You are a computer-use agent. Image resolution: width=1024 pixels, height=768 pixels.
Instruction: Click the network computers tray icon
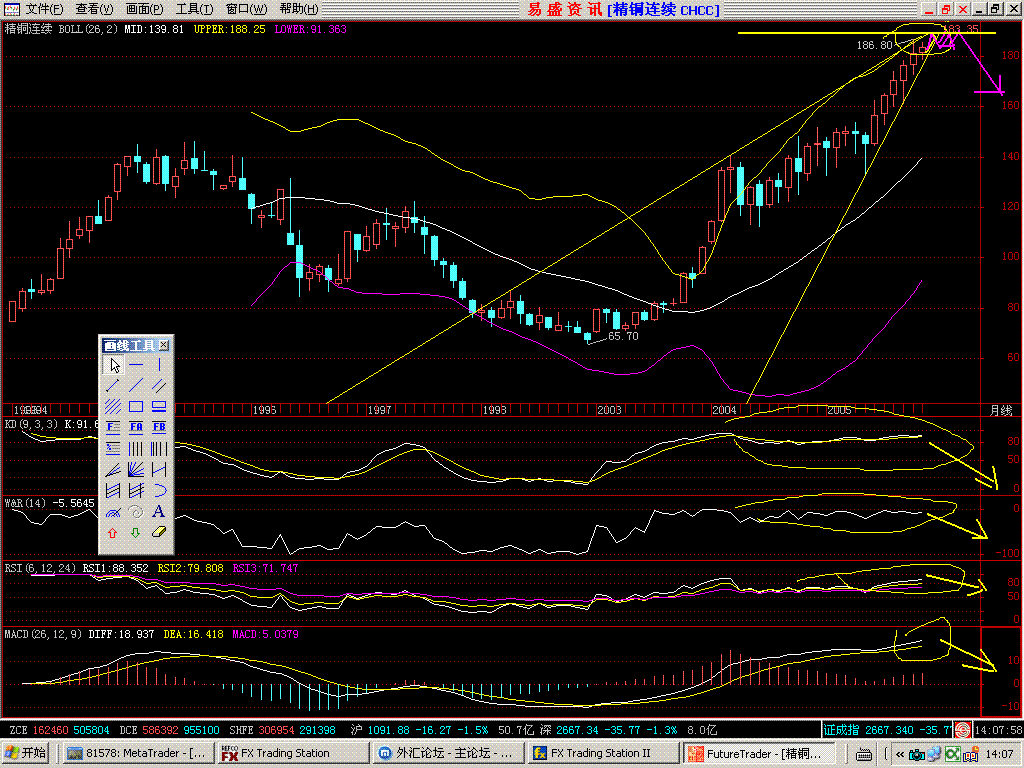934,754
